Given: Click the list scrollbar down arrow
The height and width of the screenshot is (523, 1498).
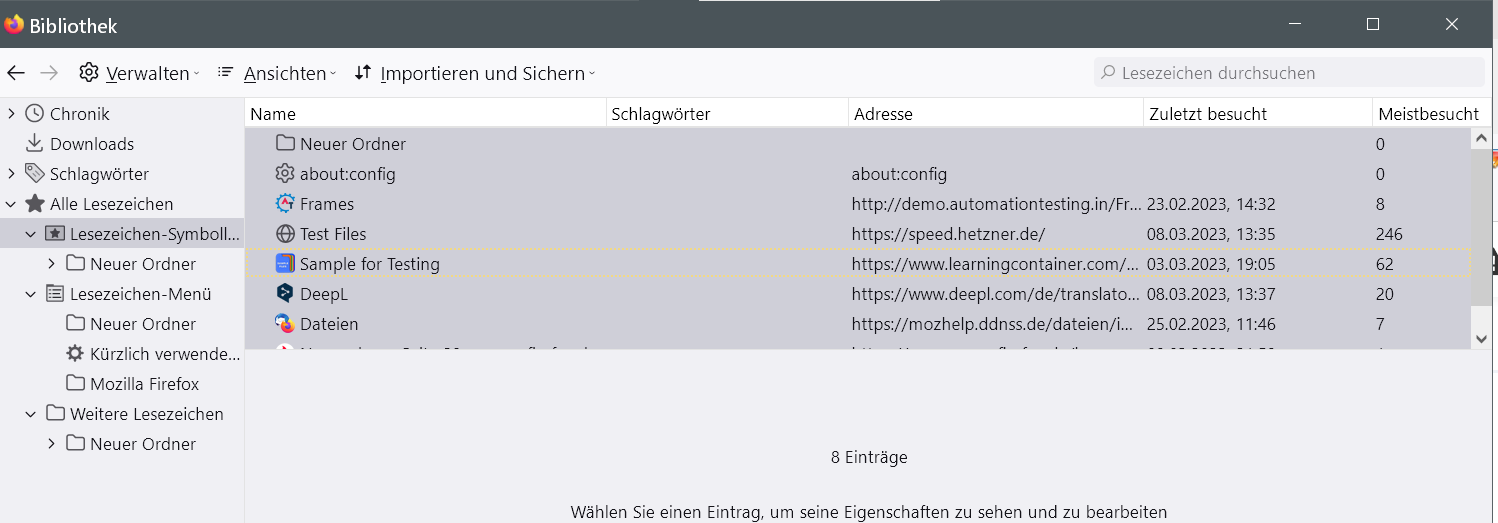Looking at the screenshot, I should coord(1482,339).
